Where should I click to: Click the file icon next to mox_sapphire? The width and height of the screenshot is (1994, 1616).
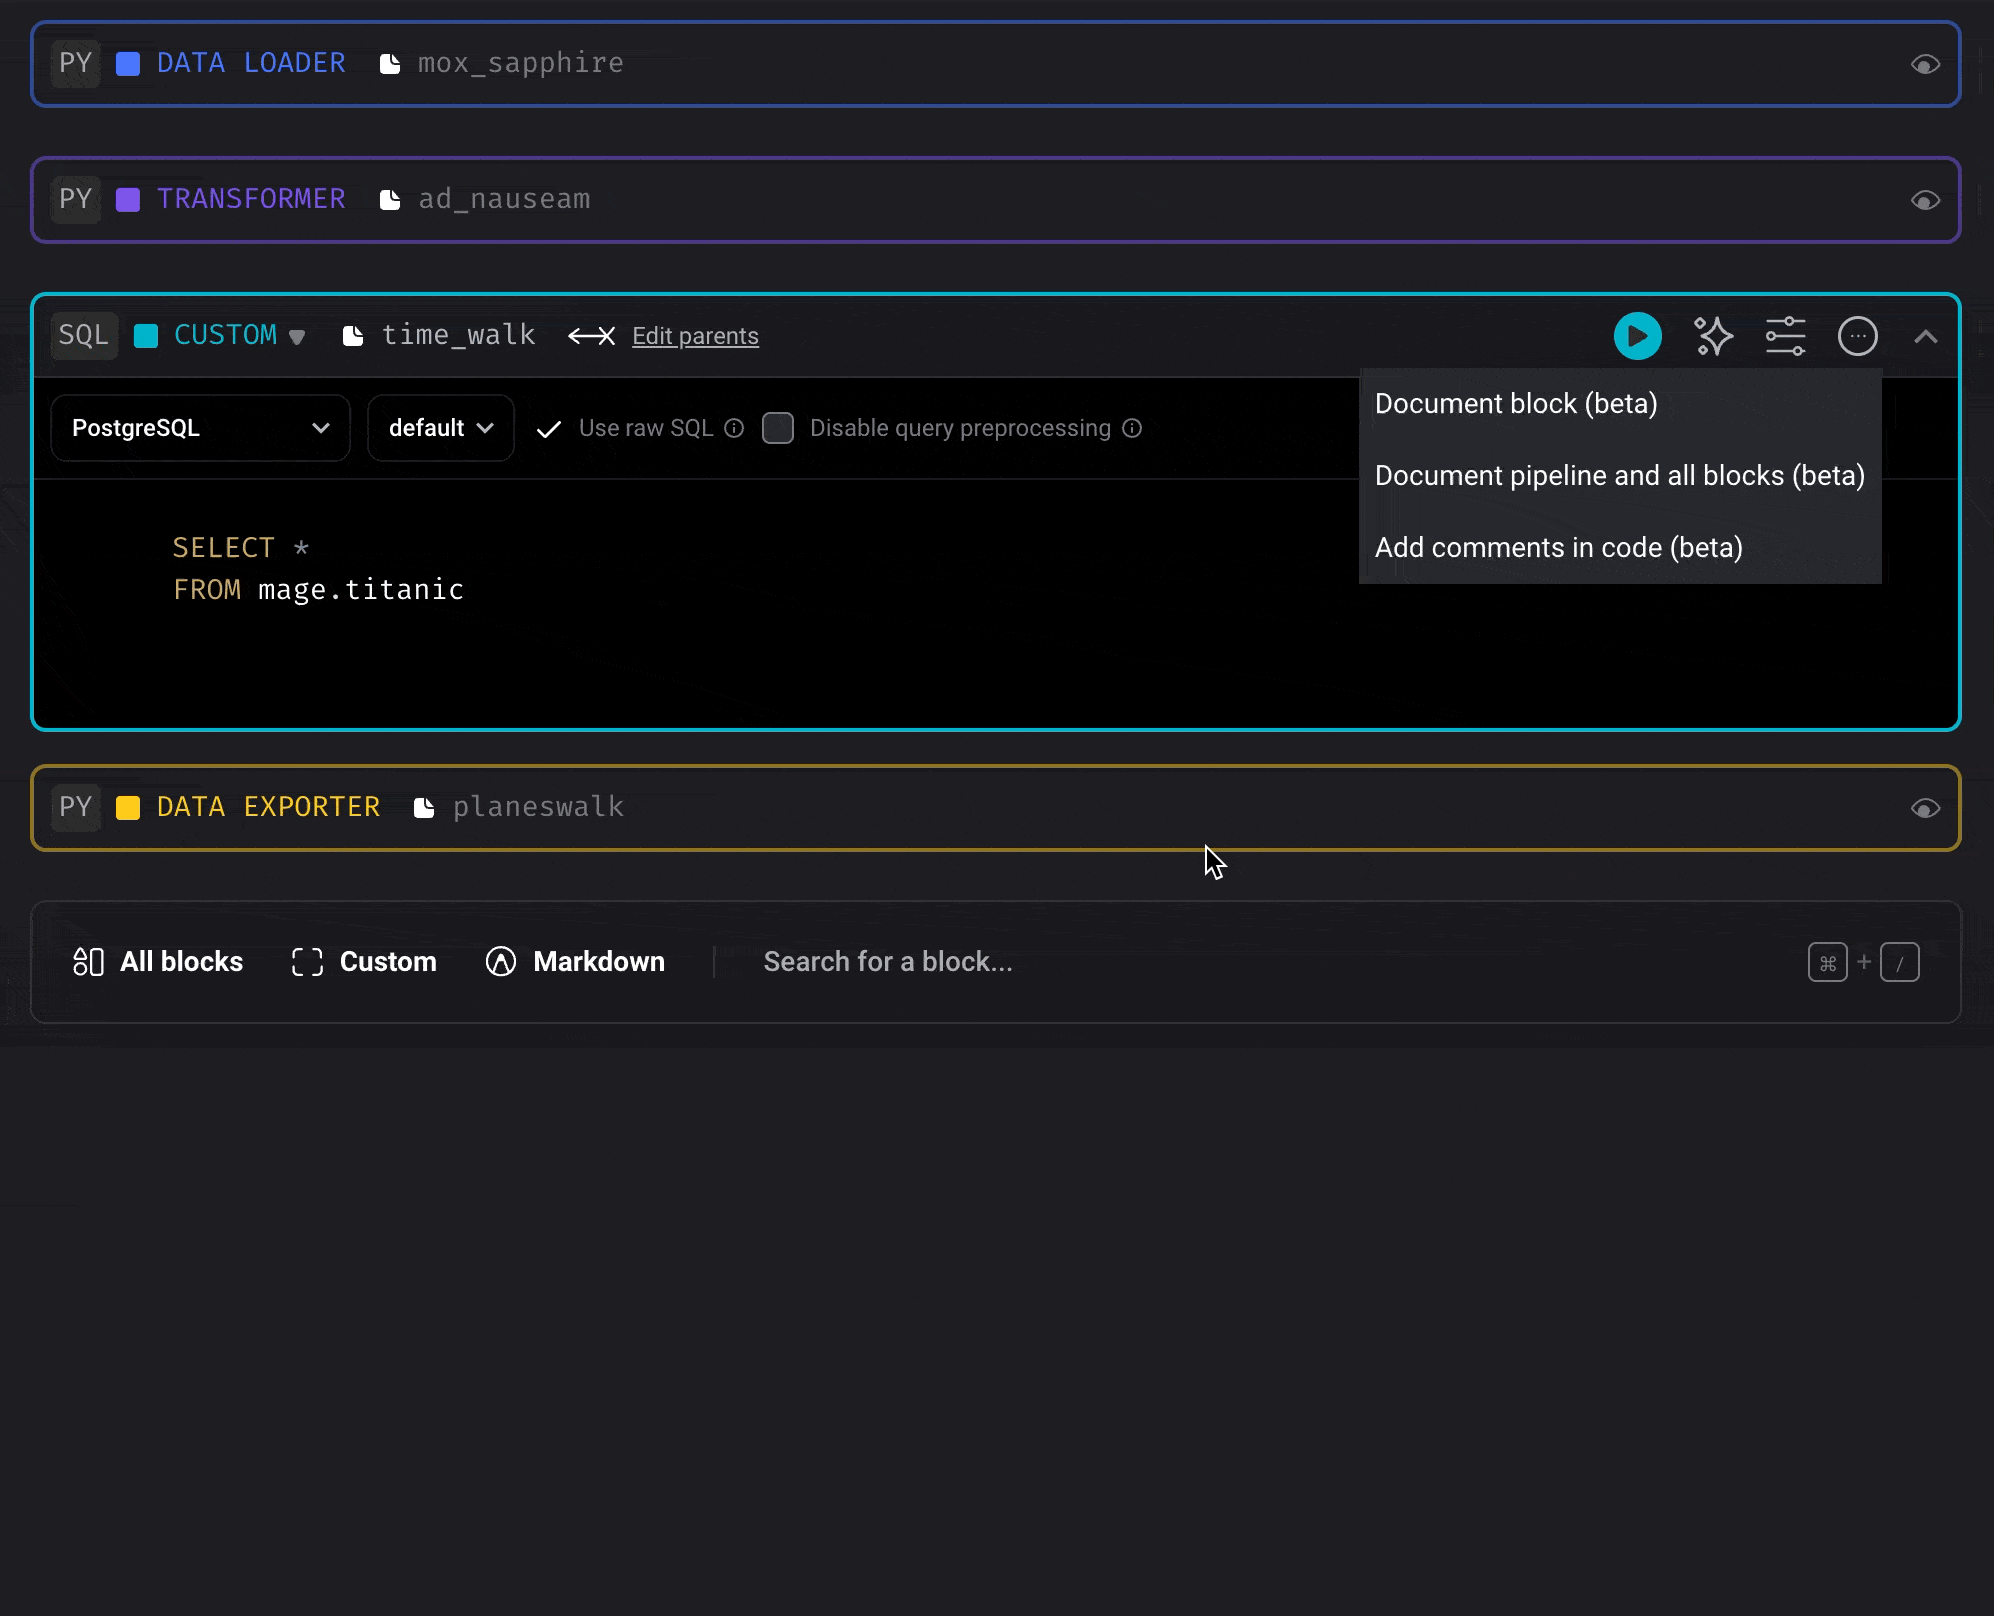tap(390, 64)
